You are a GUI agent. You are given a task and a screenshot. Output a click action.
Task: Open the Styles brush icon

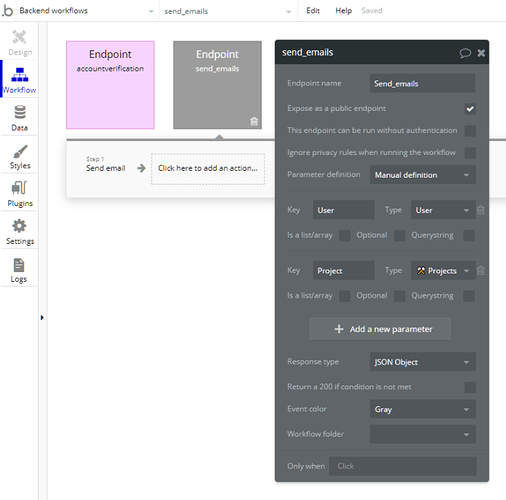[x=20, y=151]
